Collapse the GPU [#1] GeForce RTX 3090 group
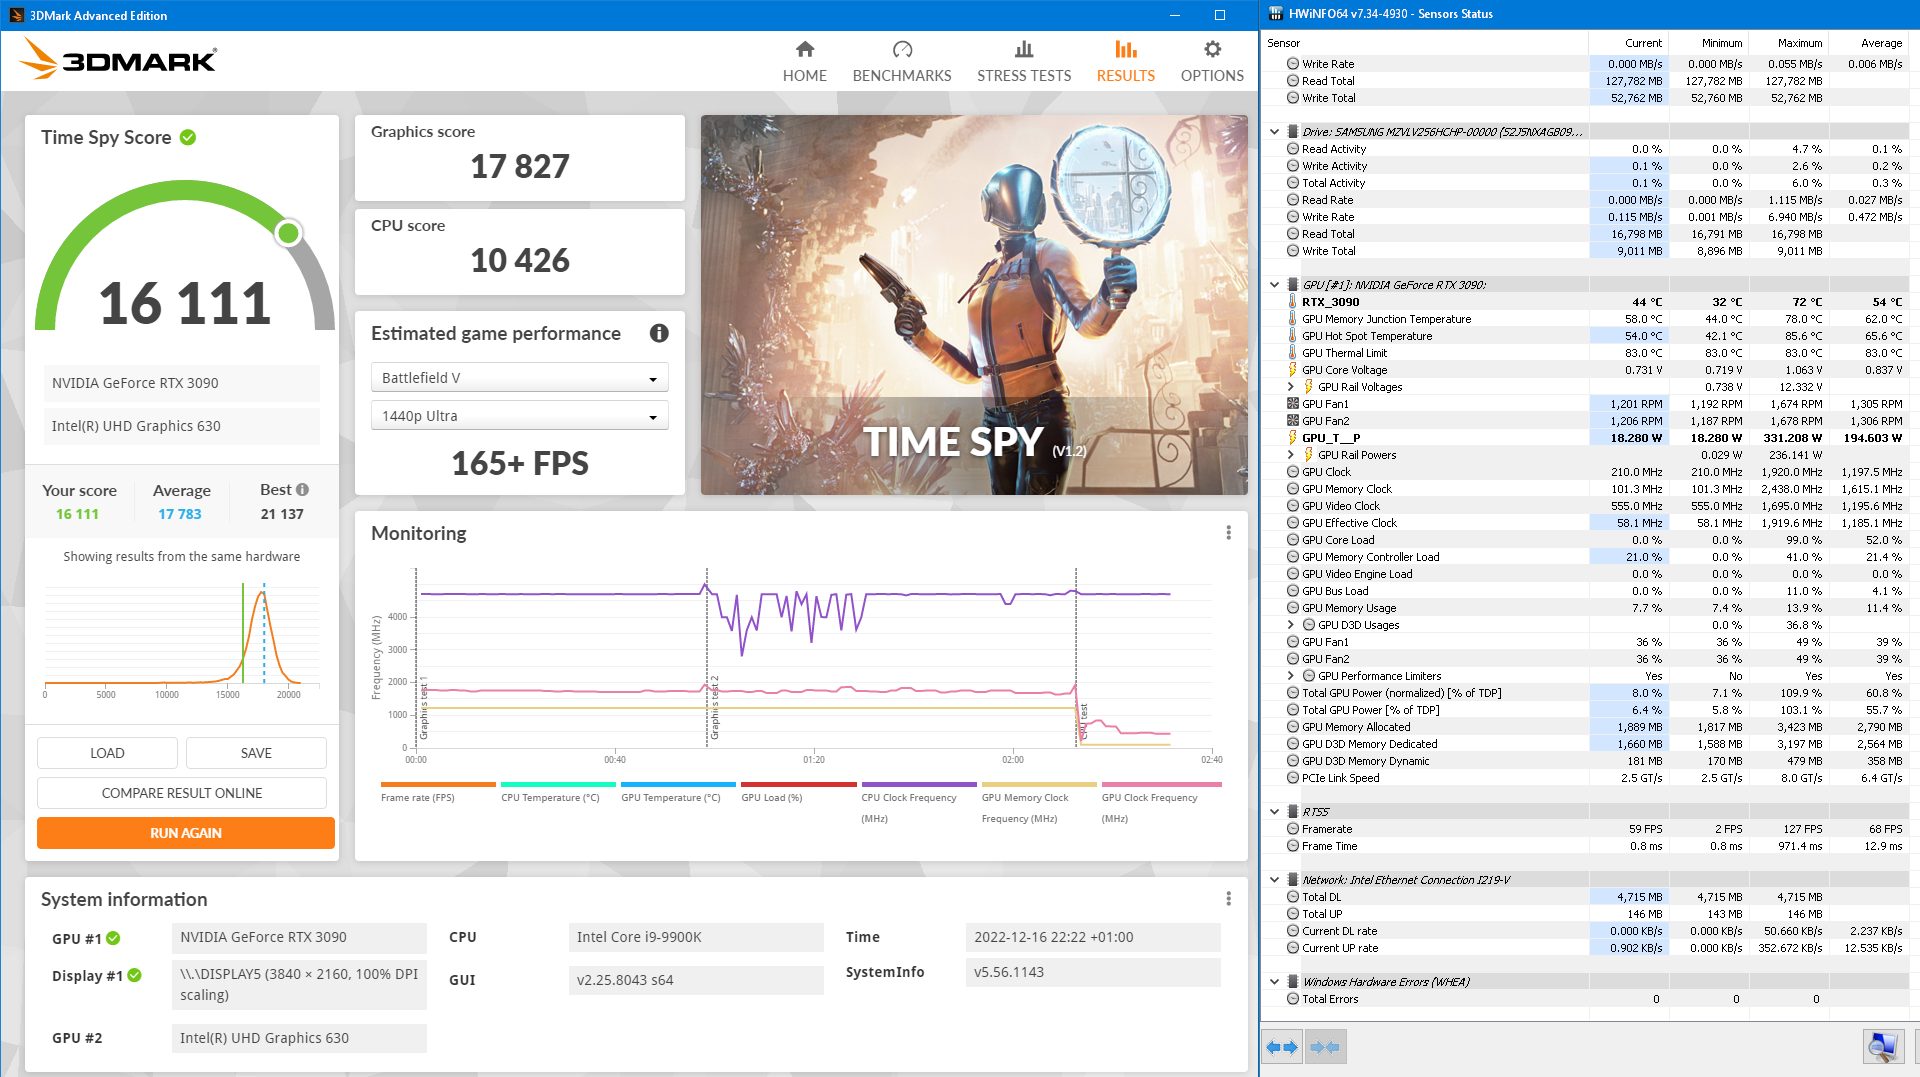 click(x=1274, y=285)
